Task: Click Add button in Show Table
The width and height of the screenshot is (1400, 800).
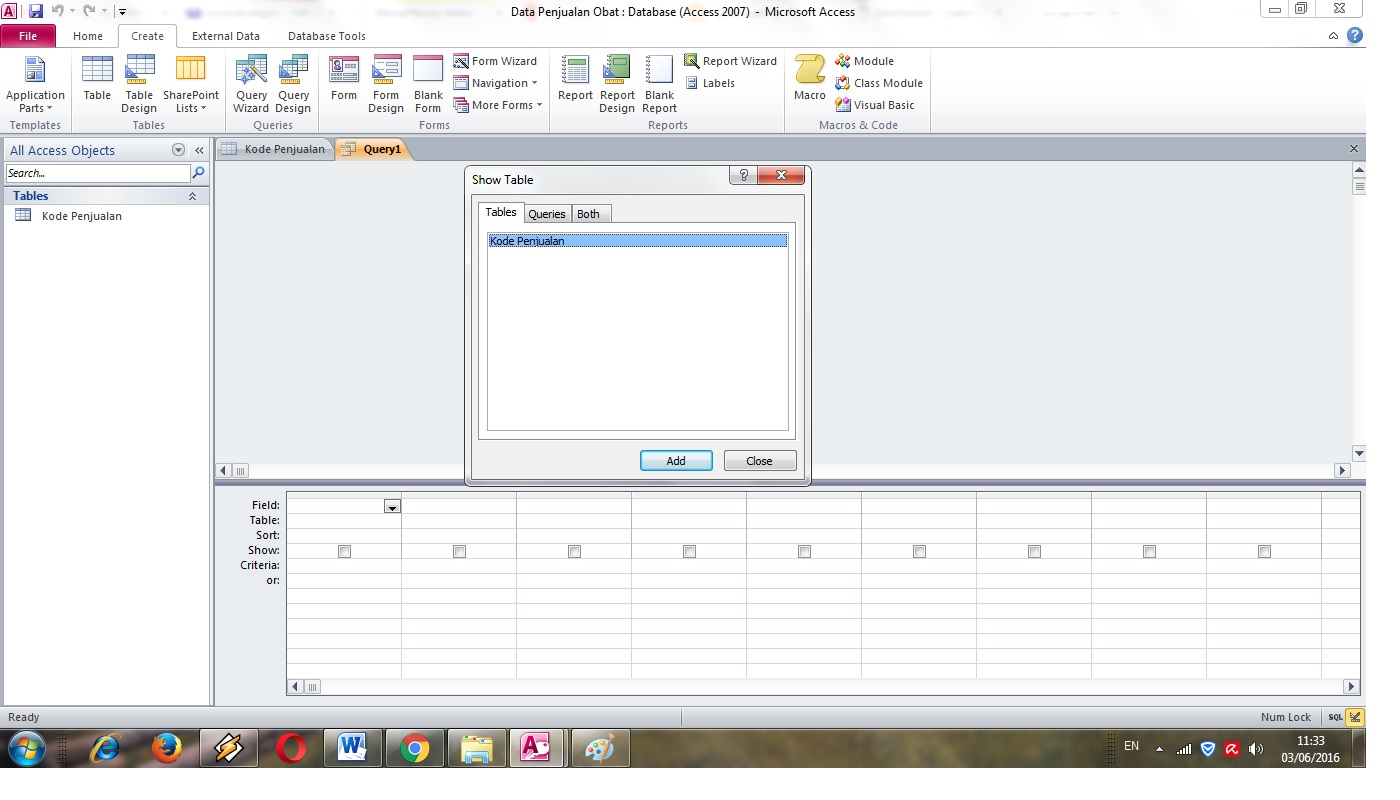Action: [676, 461]
